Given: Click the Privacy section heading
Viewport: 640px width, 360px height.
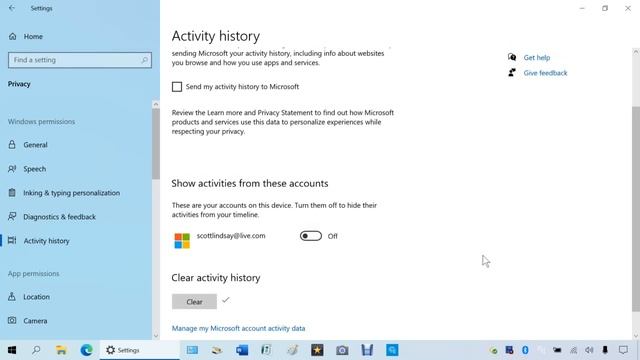Looking at the screenshot, I should coord(19,84).
